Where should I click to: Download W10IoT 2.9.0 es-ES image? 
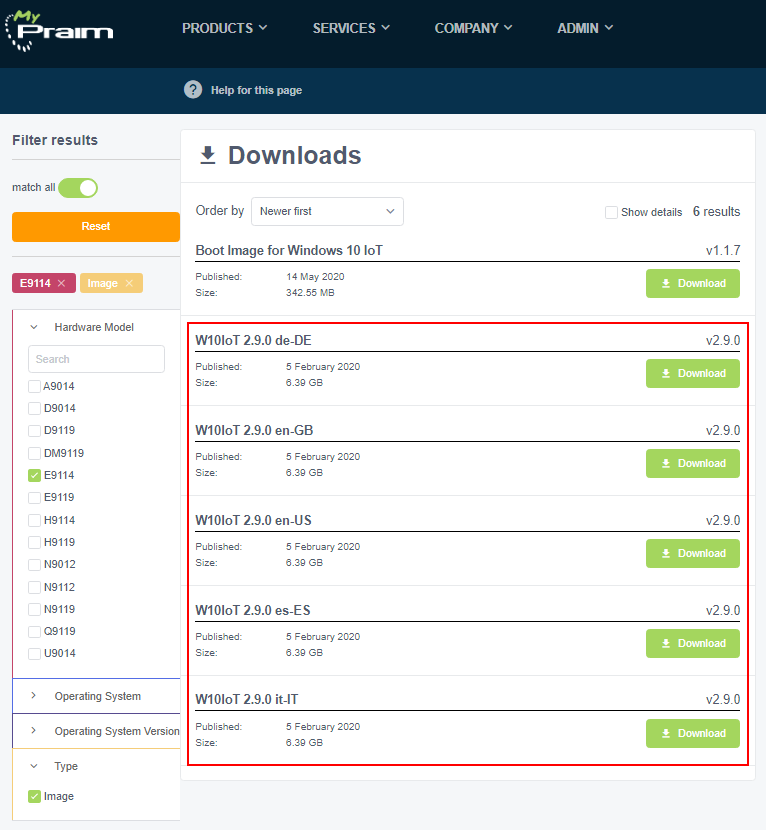[x=692, y=644]
